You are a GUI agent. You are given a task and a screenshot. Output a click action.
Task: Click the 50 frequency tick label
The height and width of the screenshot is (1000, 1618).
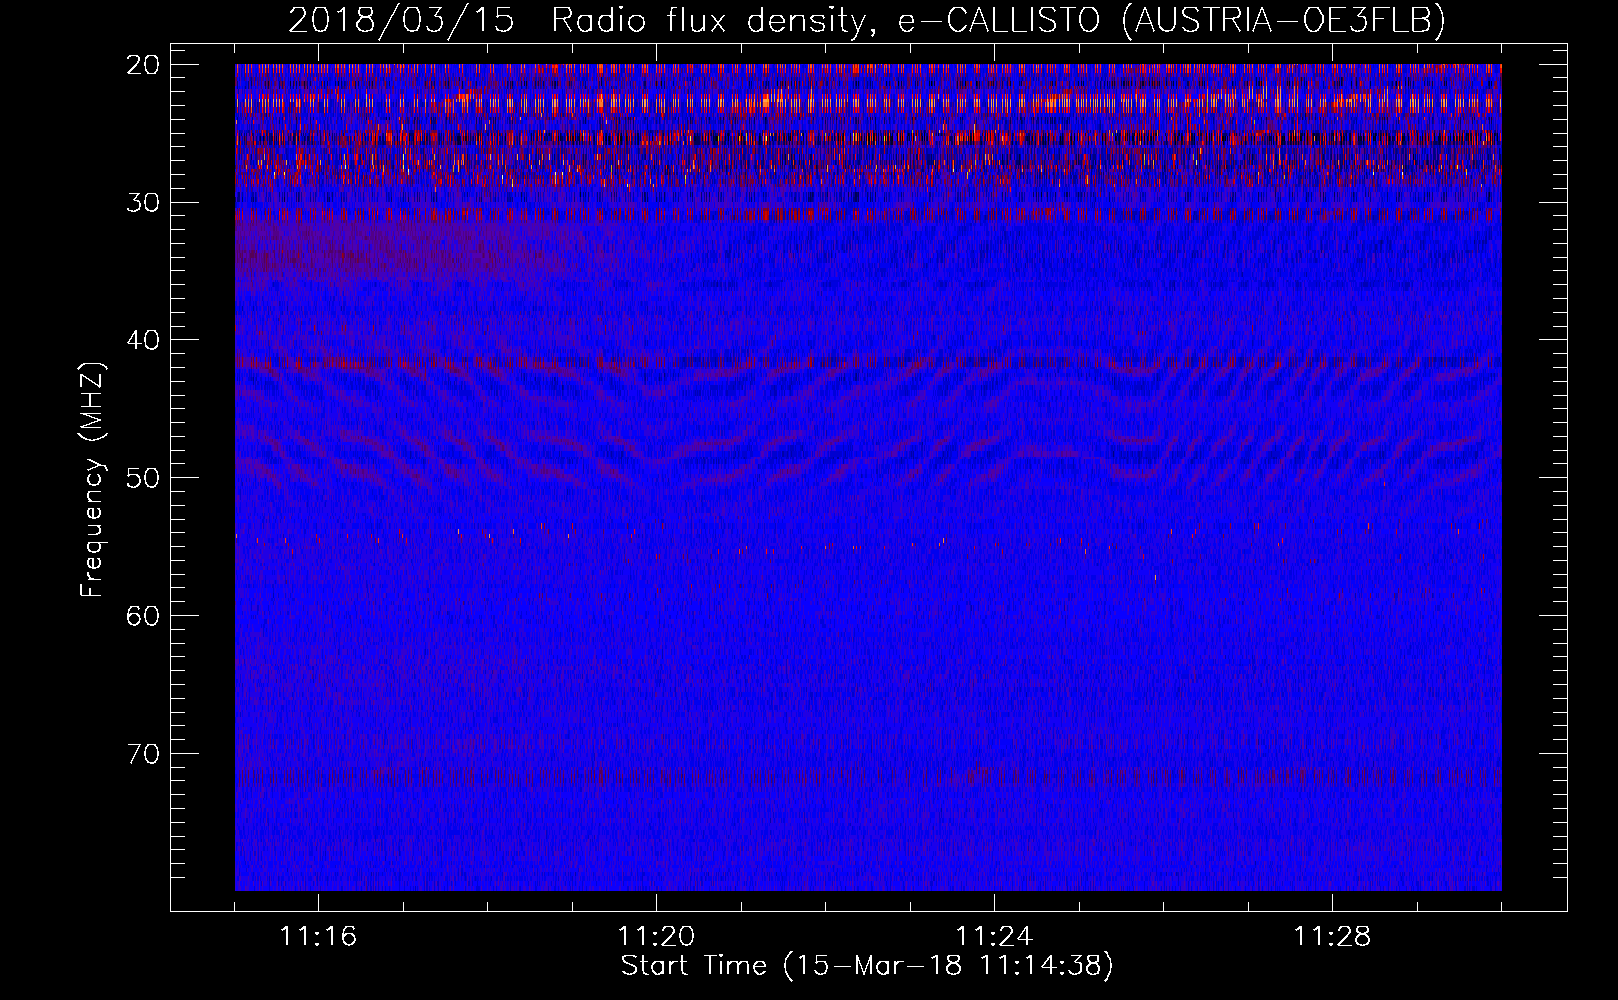tap(144, 477)
